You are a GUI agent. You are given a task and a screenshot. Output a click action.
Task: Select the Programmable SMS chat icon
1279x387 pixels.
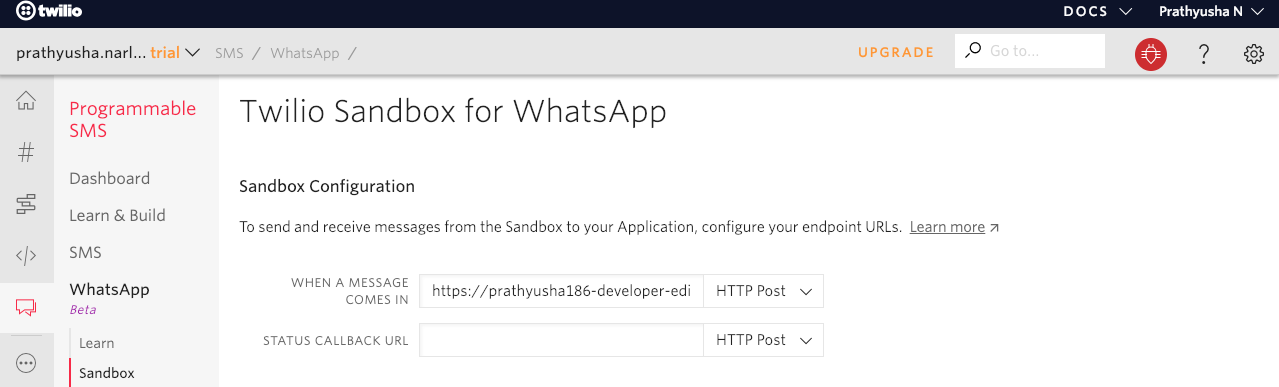tap(26, 308)
